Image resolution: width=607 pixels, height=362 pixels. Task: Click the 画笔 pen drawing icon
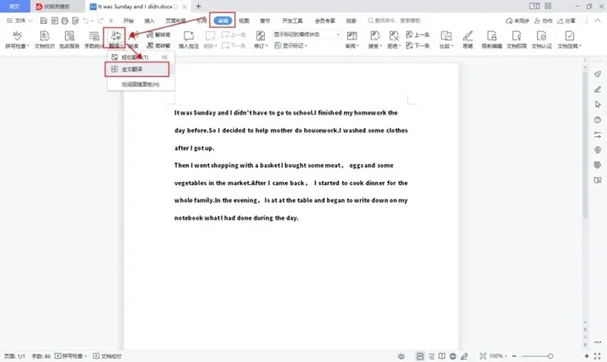pyautogui.click(x=468, y=39)
